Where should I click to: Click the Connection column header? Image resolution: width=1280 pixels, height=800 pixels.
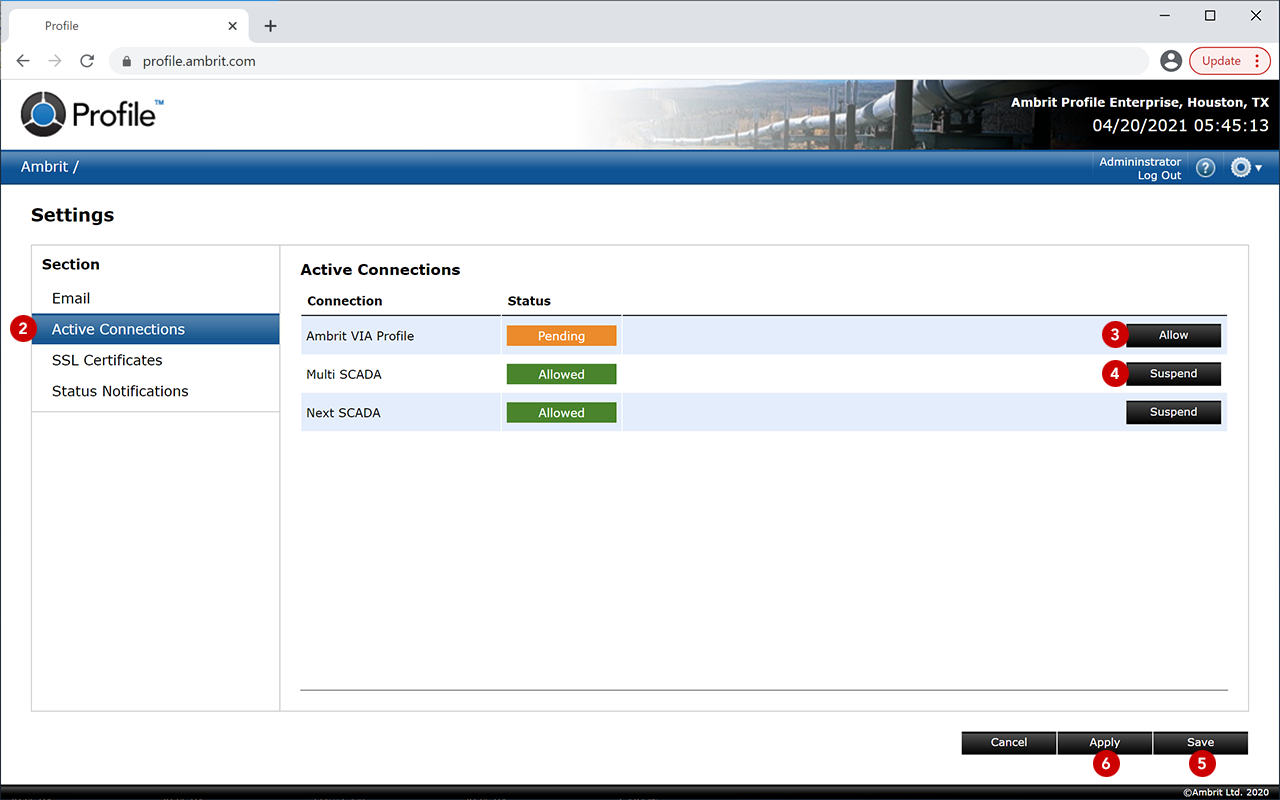click(344, 301)
